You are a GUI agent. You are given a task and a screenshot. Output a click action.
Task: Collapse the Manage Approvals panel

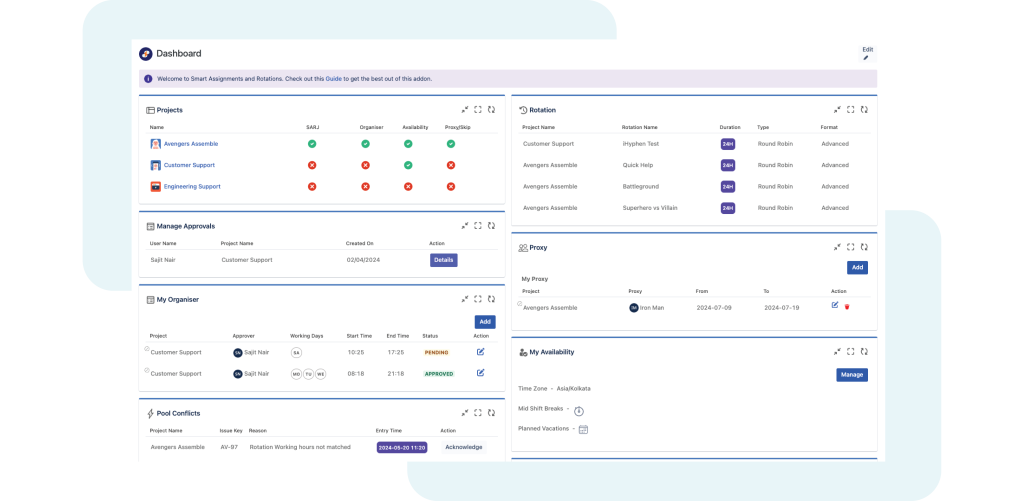coord(465,226)
